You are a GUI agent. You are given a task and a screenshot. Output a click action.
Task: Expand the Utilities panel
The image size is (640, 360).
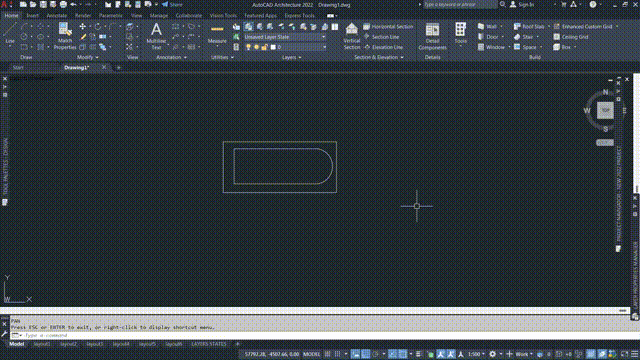tap(222, 58)
